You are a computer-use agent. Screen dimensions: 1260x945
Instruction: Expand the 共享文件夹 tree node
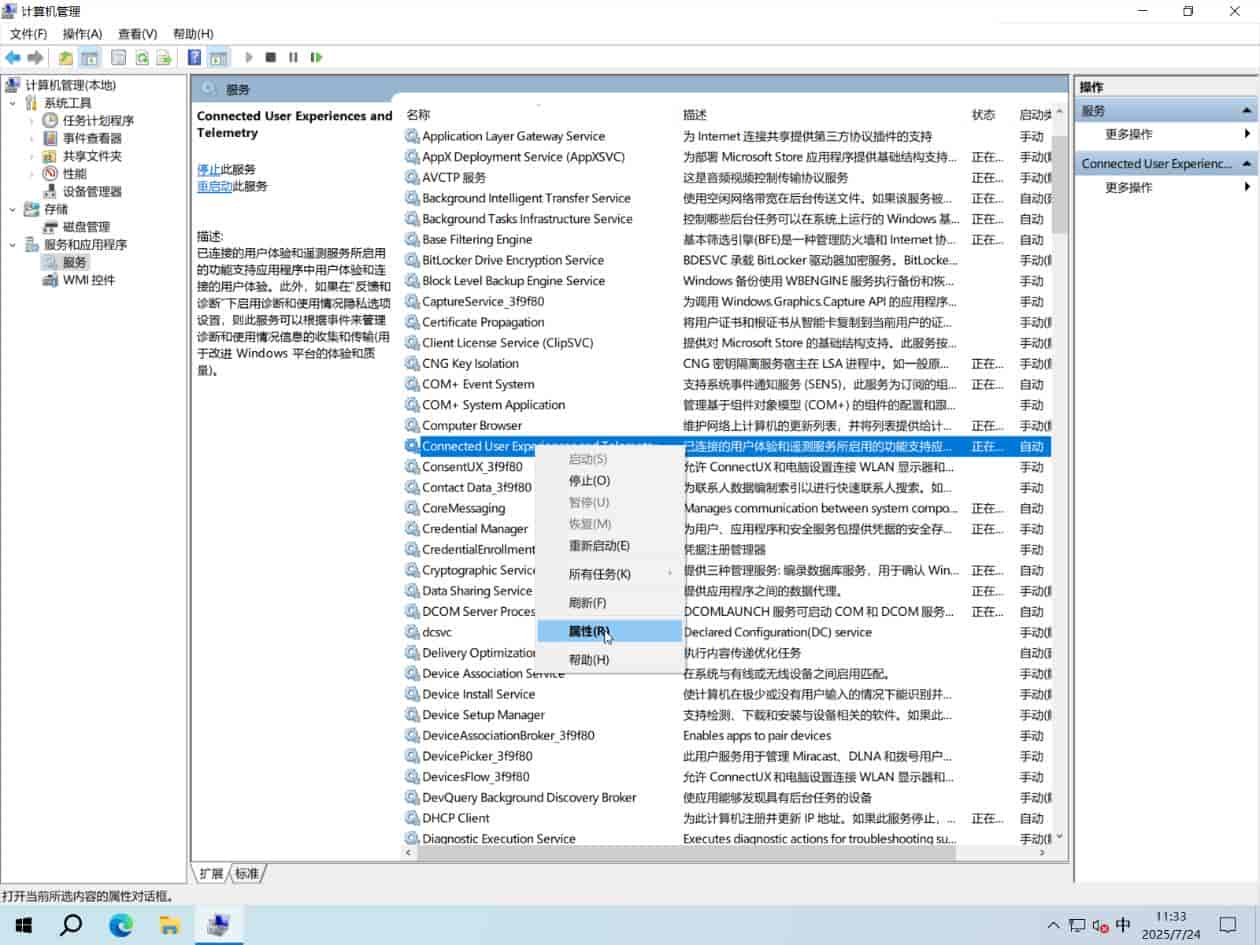(31, 156)
